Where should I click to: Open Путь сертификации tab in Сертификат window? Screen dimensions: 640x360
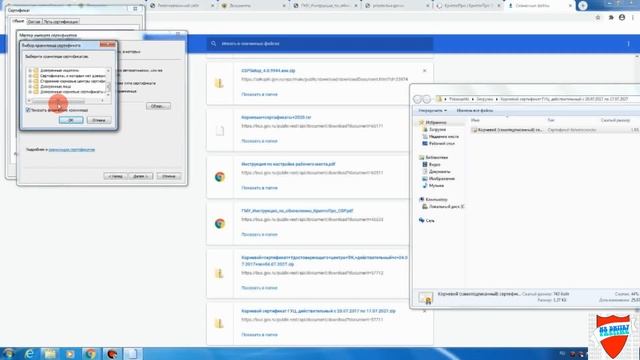click(x=61, y=22)
